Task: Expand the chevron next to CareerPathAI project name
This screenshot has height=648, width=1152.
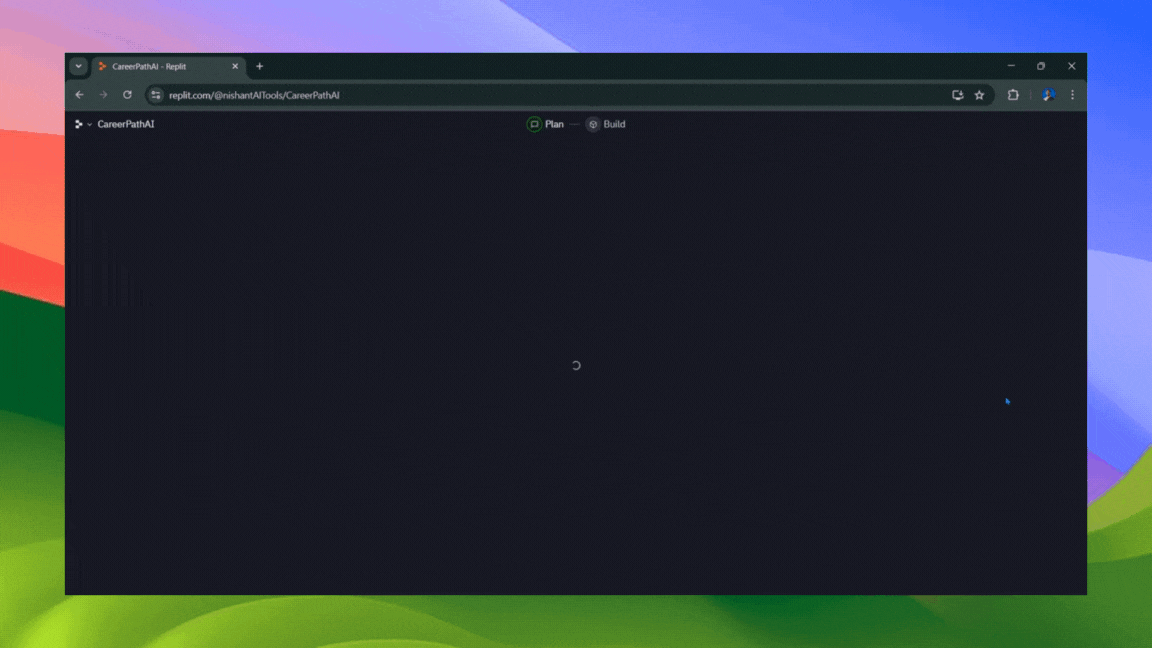Action: click(x=90, y=124)
